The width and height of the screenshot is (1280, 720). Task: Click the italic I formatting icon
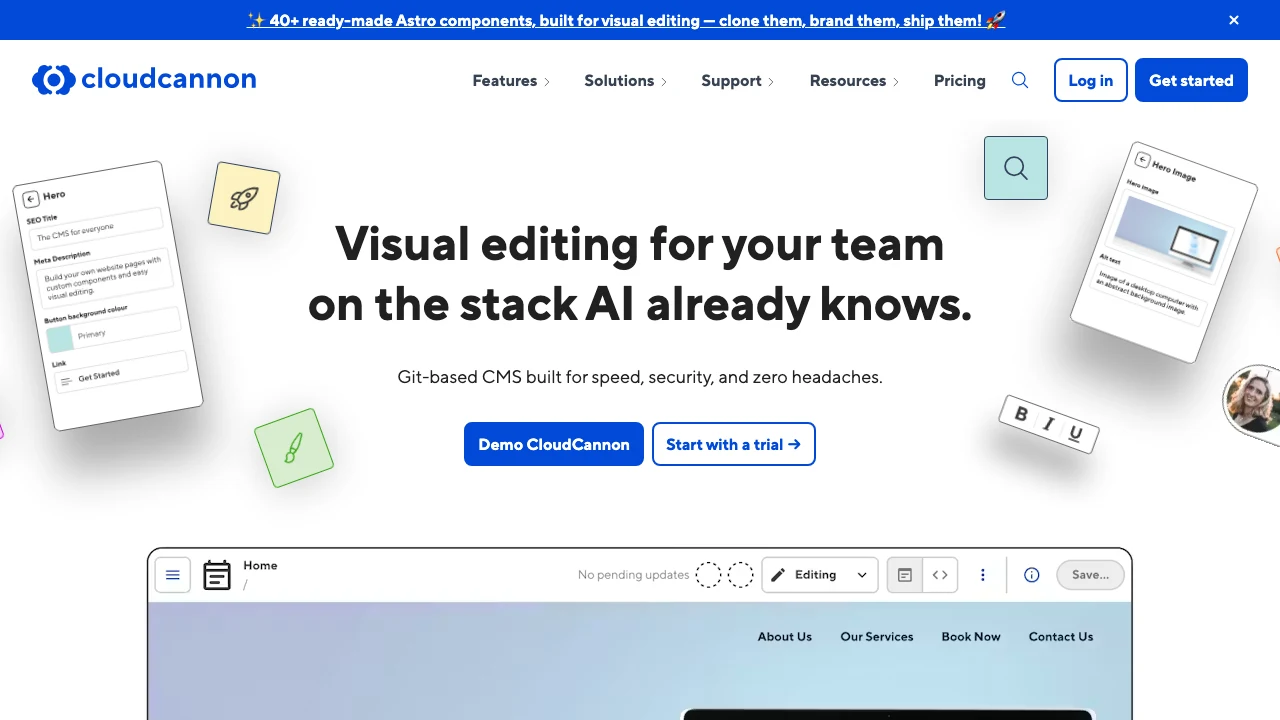point(1048,424)
